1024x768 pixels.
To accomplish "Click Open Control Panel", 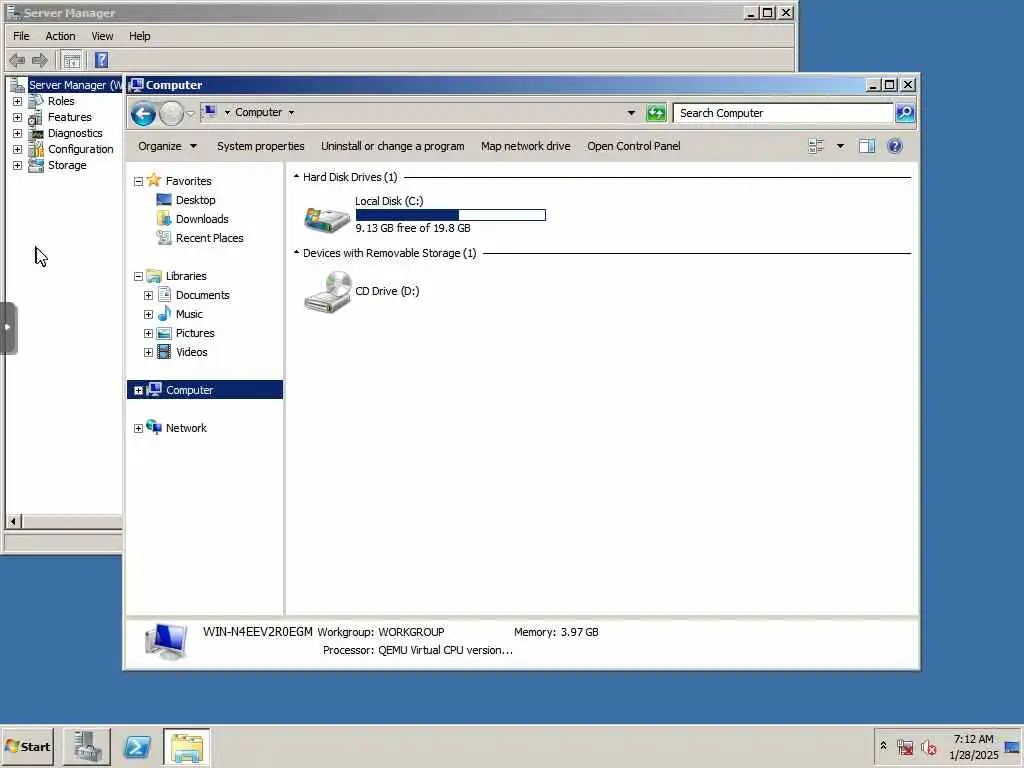I will point(633,146).
